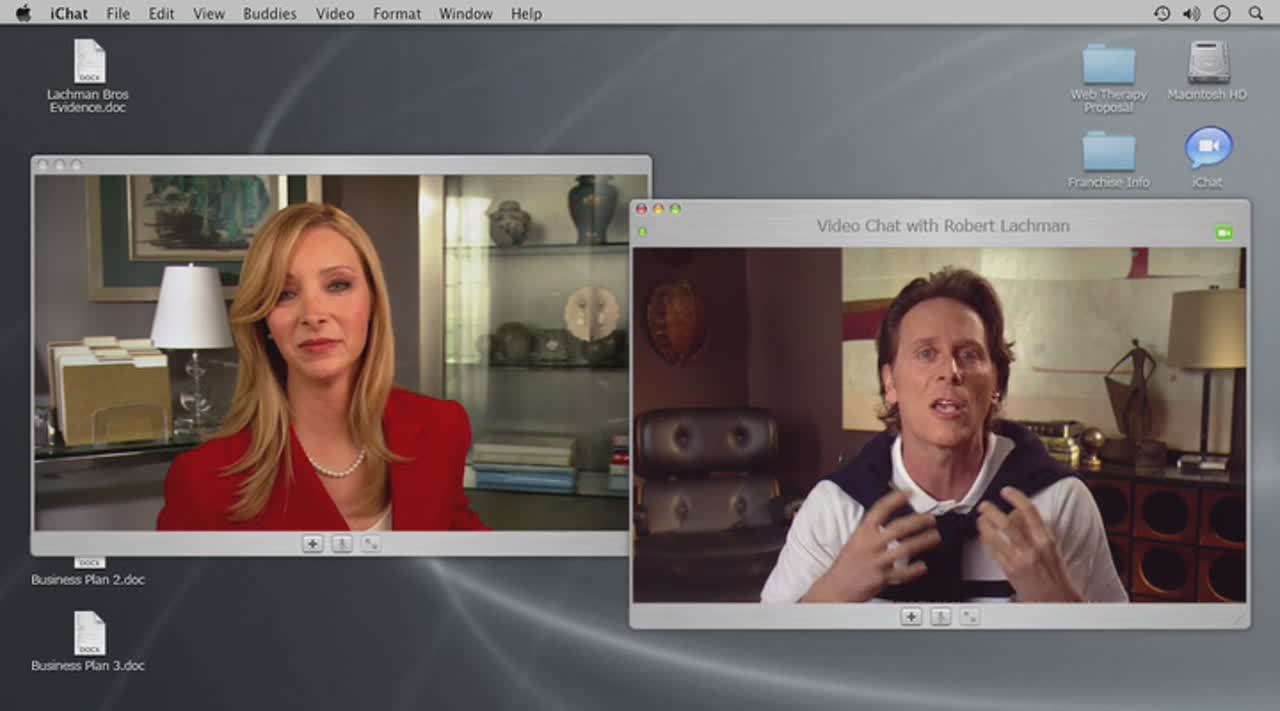Open the Web Therapy Proposal folder
This screenshot has height=711, width=1280.
[x=1108, y=65]
